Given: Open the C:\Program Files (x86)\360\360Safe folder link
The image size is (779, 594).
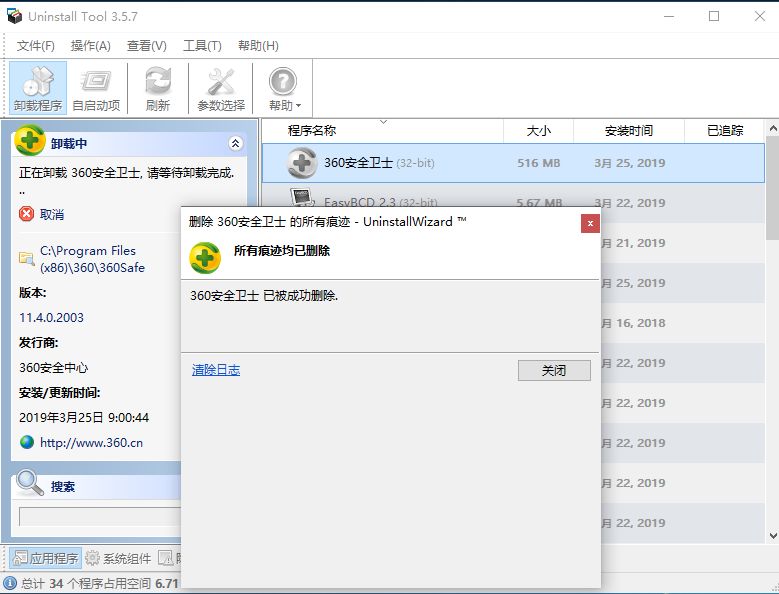Looking at the screenshot, I should [92, 259].
